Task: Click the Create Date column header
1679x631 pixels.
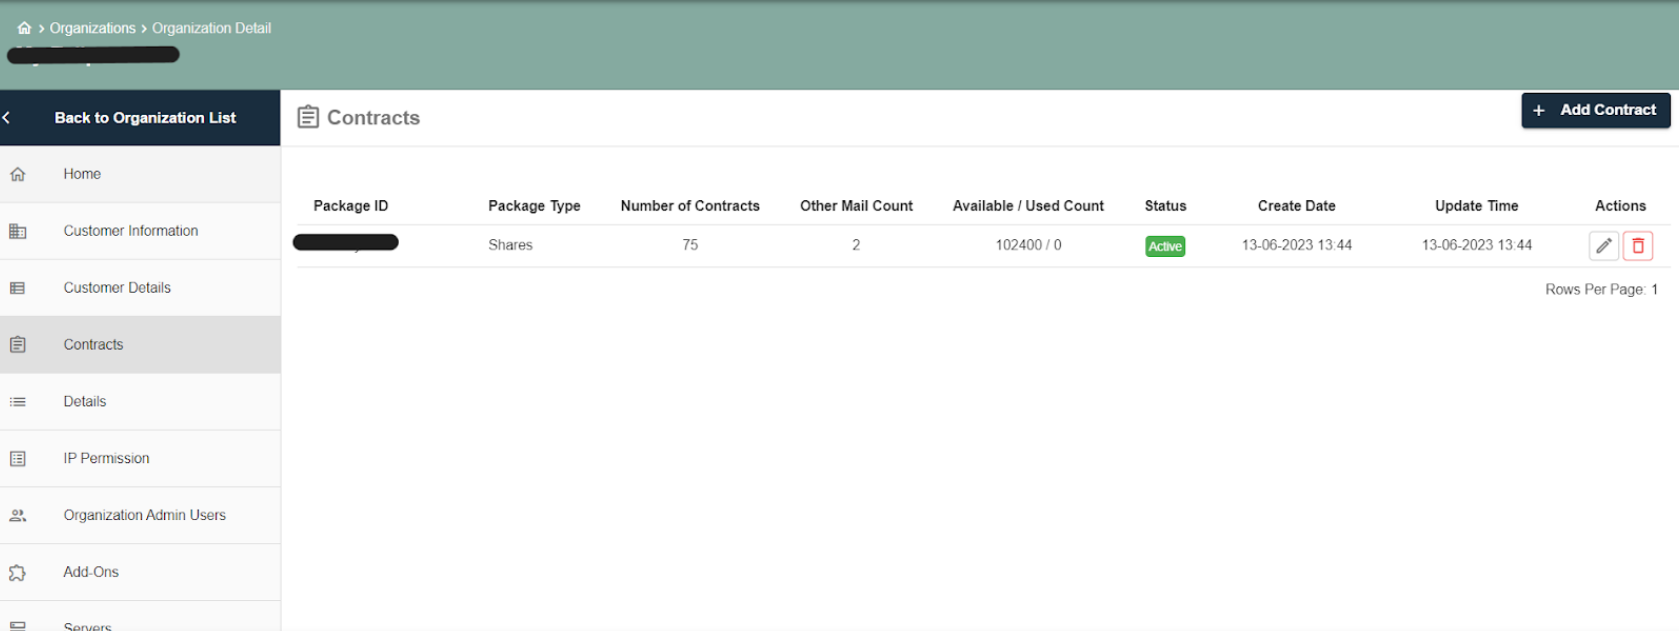Action: pyautogui.click(x=1296, y=206)
